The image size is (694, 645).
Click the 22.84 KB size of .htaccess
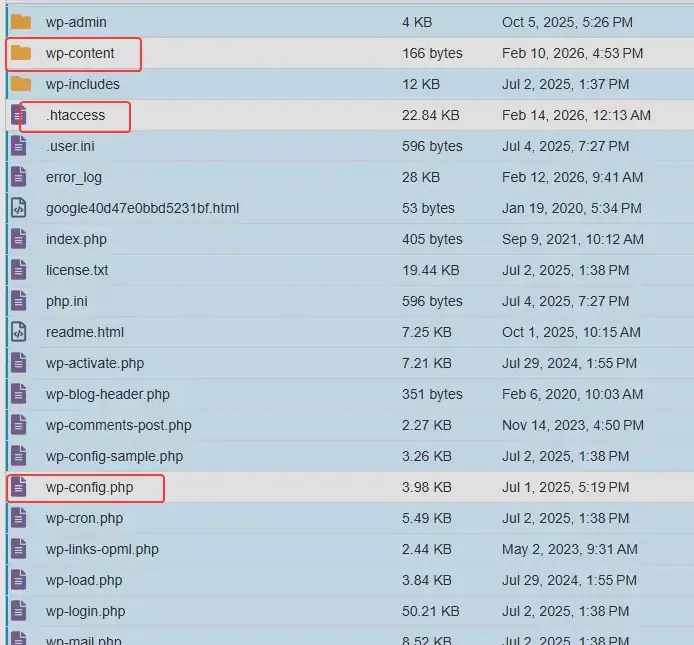(x=431, y=115)
